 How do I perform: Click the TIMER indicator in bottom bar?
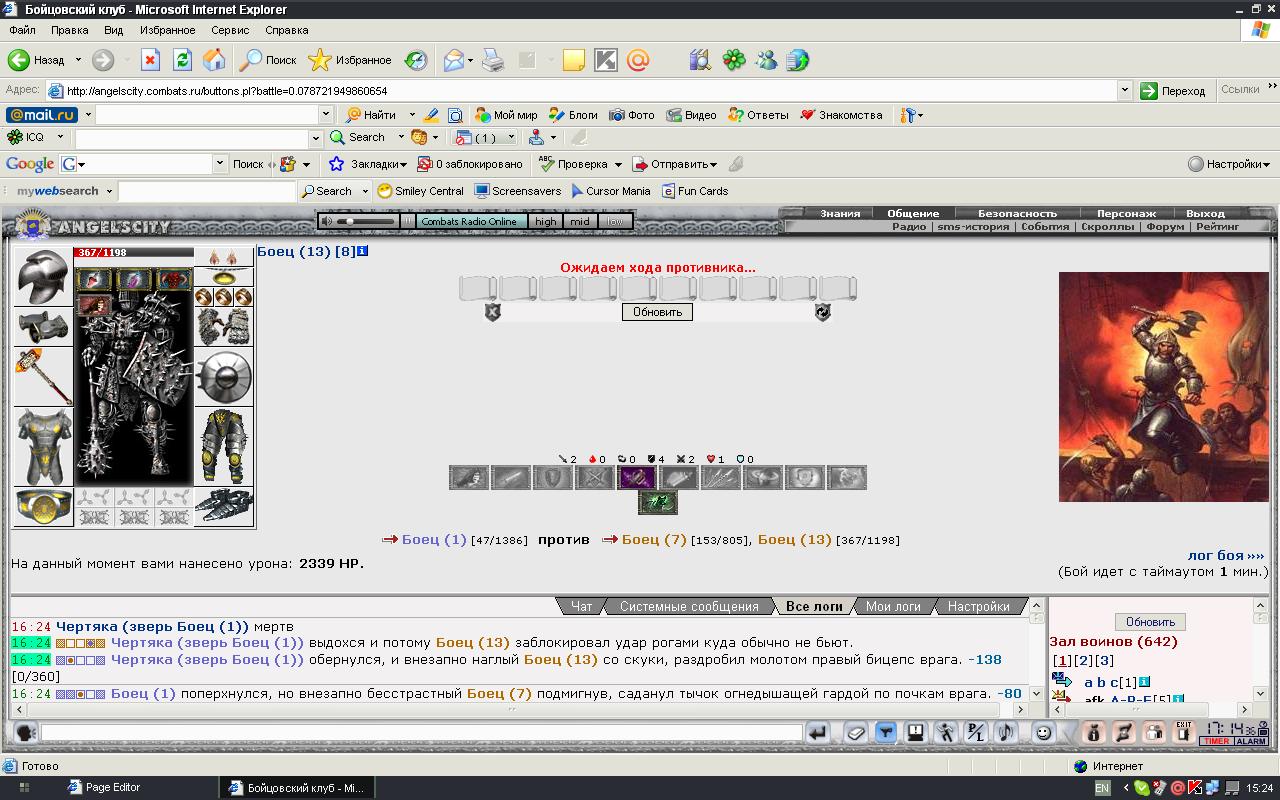coord(1217,741)
